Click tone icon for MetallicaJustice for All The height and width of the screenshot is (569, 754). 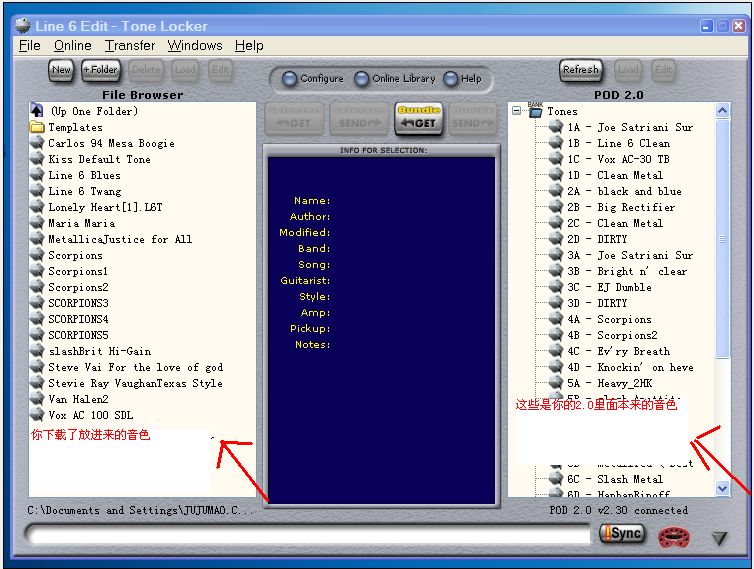[37, 239]
